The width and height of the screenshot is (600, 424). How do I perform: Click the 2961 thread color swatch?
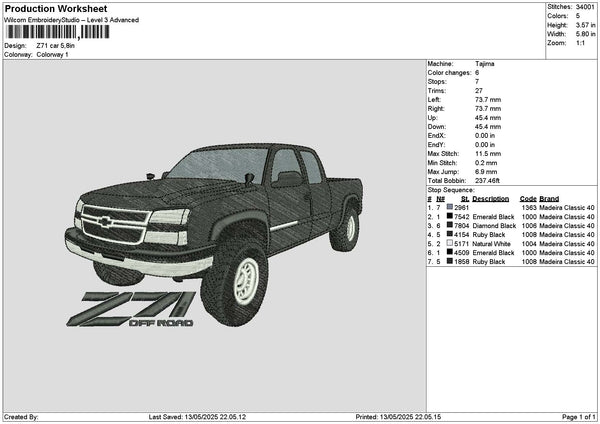[x=450, y=207]
